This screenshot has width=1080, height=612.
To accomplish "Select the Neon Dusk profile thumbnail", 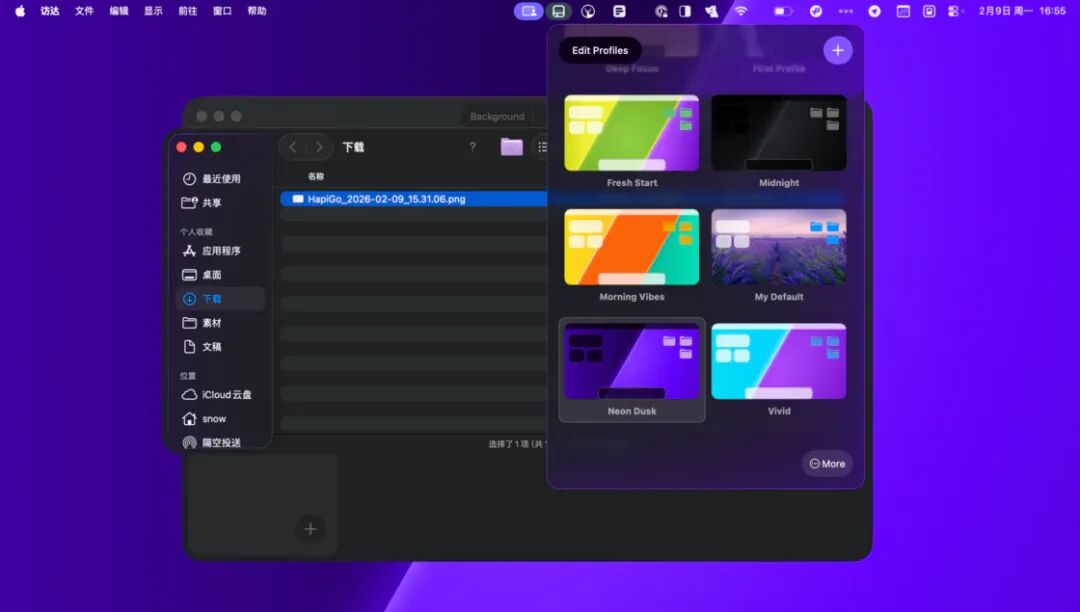I will [x=631, y=360].
